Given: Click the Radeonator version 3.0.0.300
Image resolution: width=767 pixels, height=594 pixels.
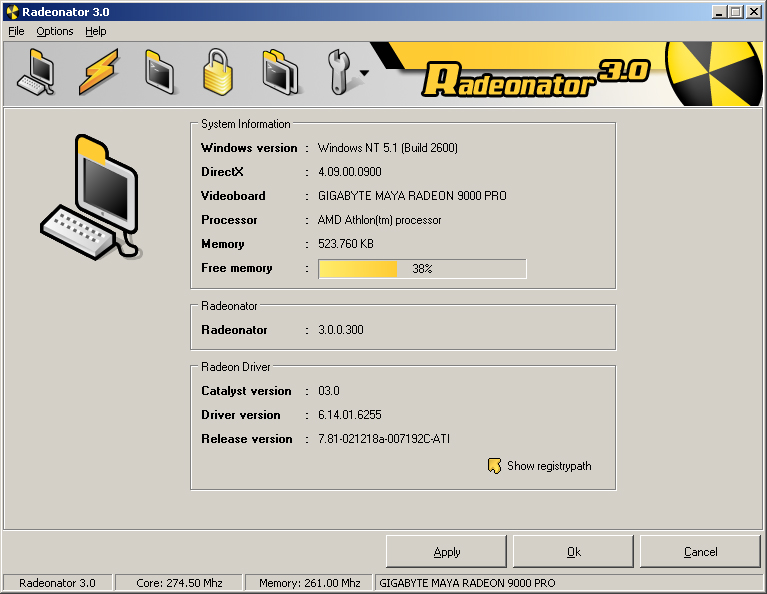Looking at the screenshot, I should tap(341, 330).
